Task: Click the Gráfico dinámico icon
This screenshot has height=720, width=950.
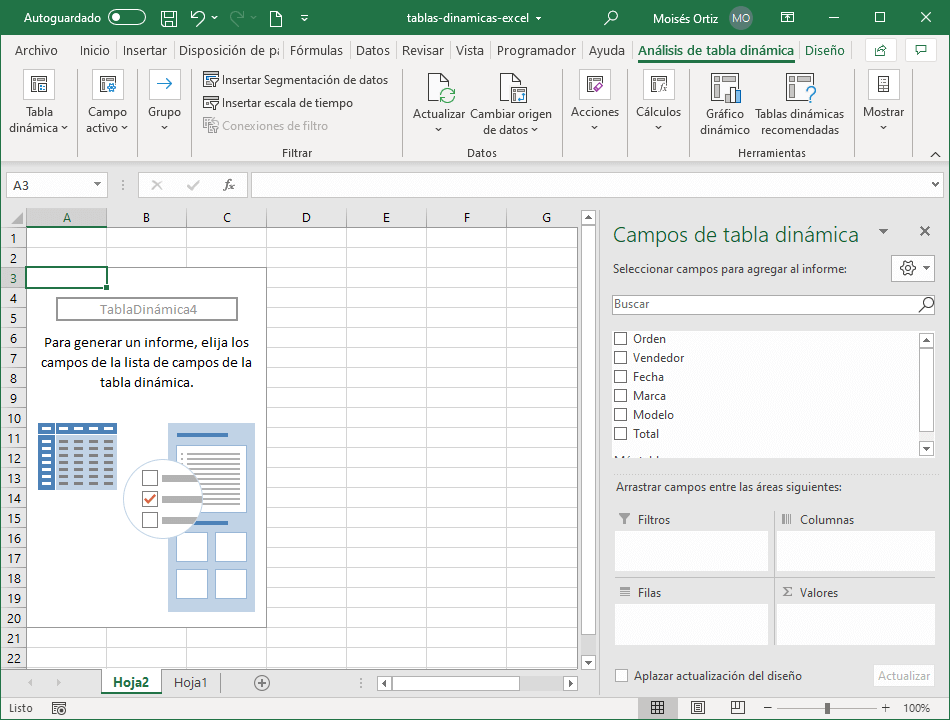Action: click(725, 88)
